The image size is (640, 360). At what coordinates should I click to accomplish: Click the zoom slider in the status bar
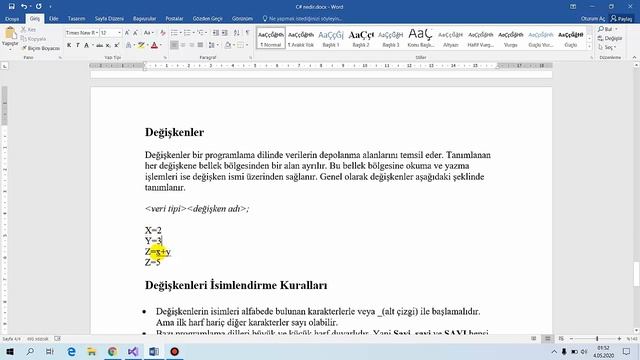[x=597, y=339]
